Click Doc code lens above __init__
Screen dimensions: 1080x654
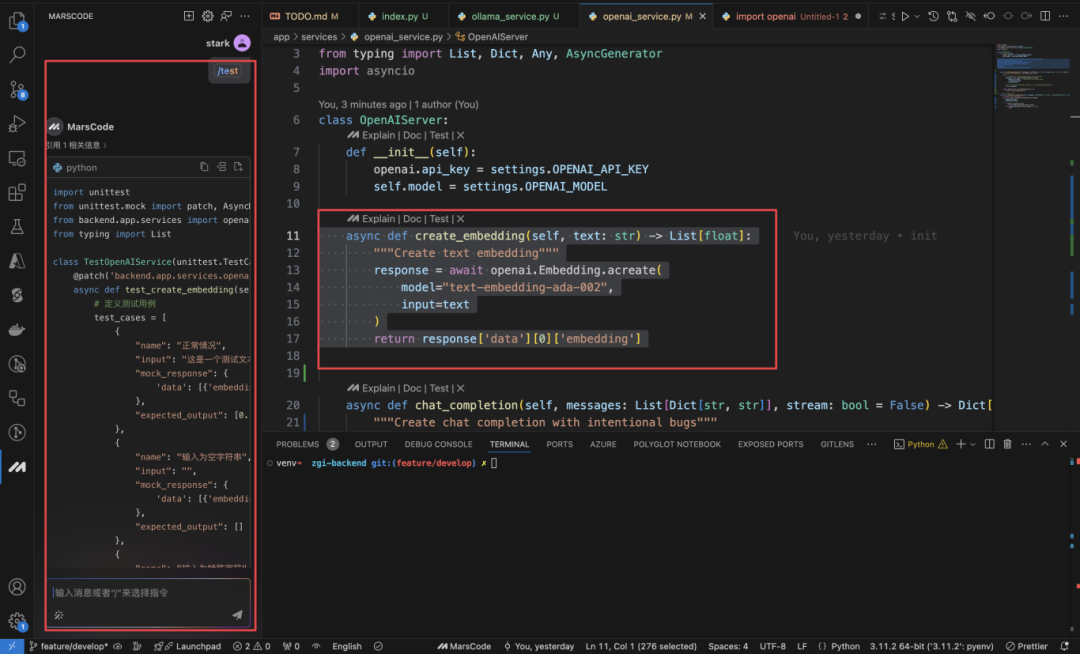[412, 135]
